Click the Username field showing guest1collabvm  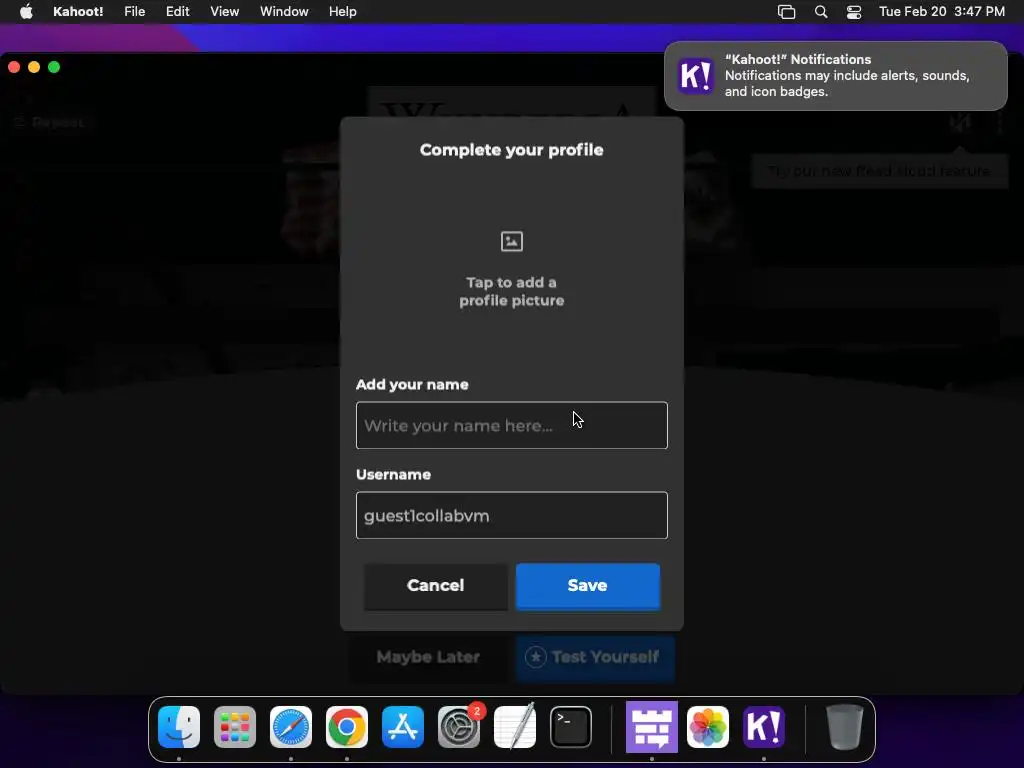pos(511,515)
